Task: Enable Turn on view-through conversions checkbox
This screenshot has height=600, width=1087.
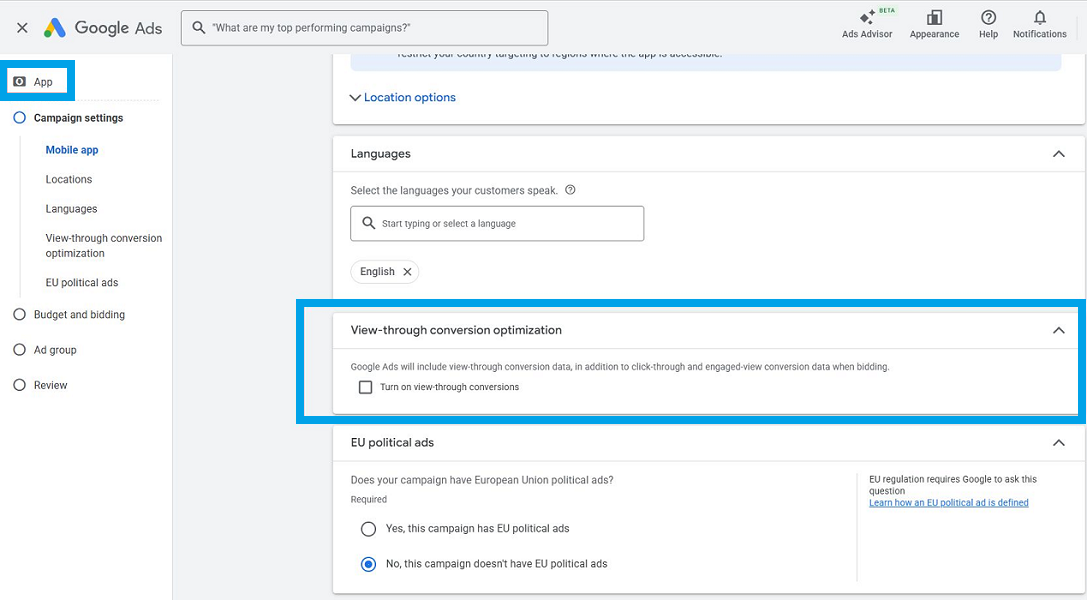Action: pos(366,387)
